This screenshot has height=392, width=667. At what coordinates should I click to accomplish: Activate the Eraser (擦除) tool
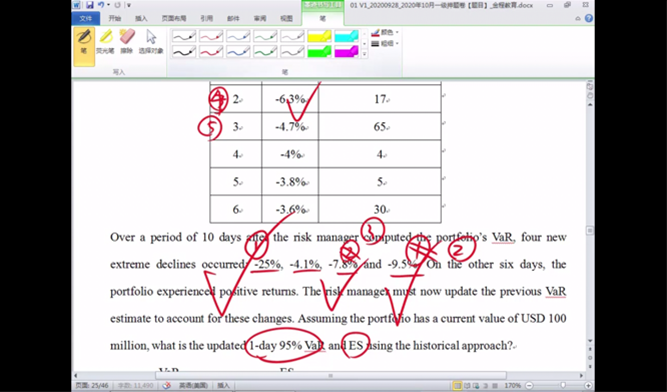pyautogui.click(x=127, y=42)
